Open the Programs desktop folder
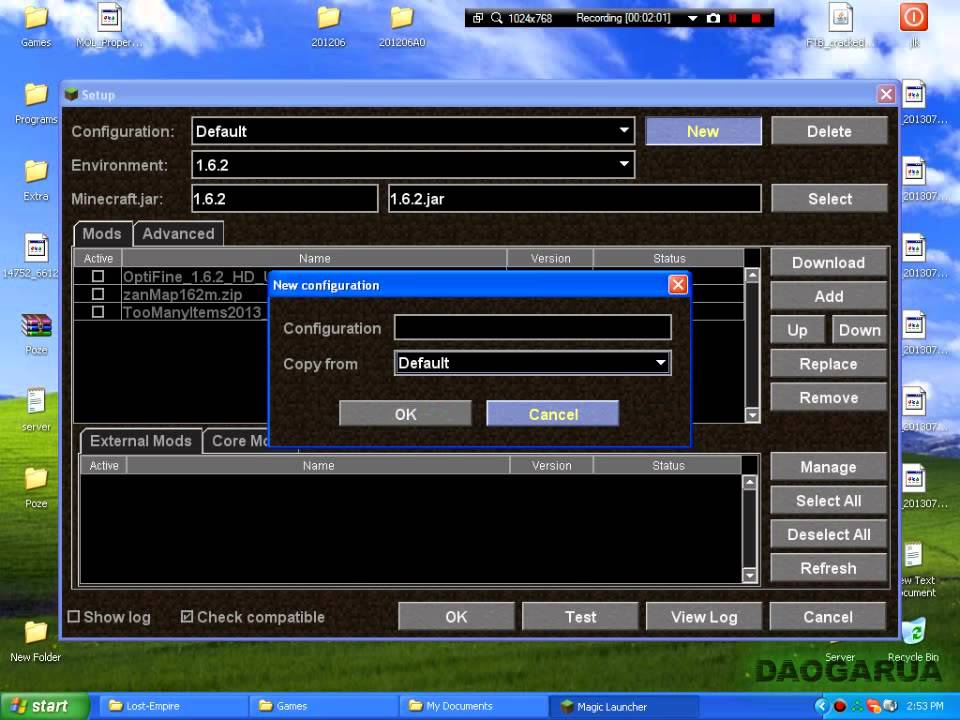This screenshot has height=720, width=960. [36, 94]
